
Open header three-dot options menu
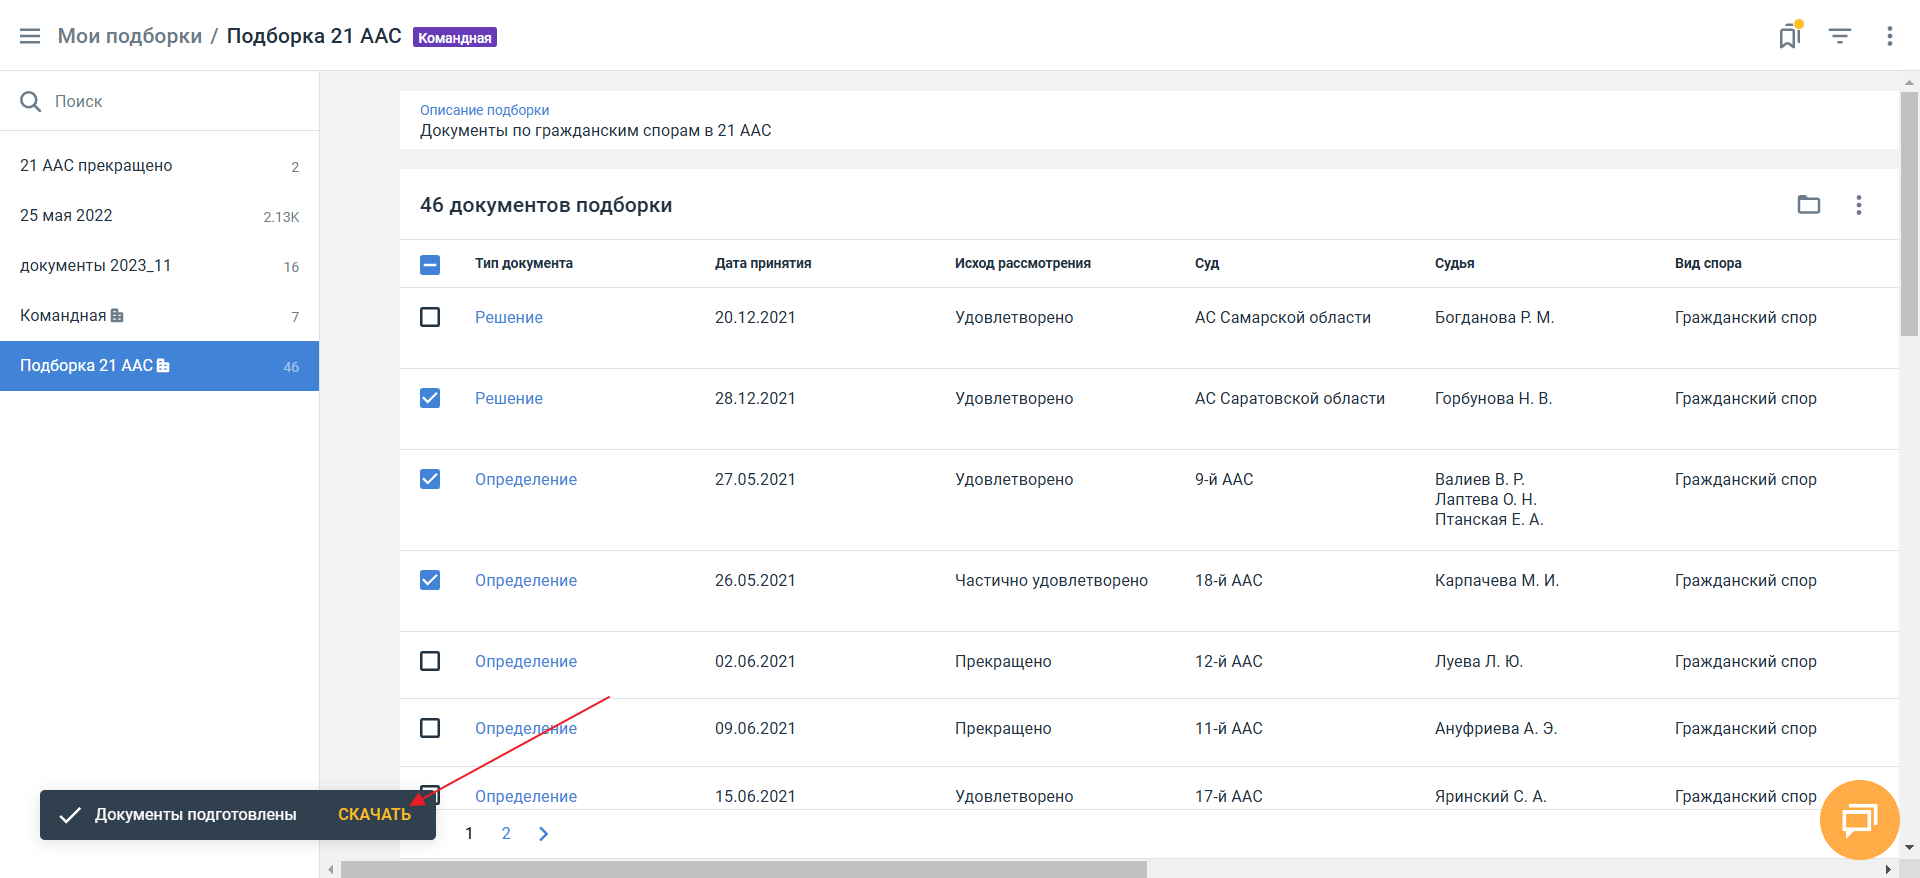[1889, 36]
